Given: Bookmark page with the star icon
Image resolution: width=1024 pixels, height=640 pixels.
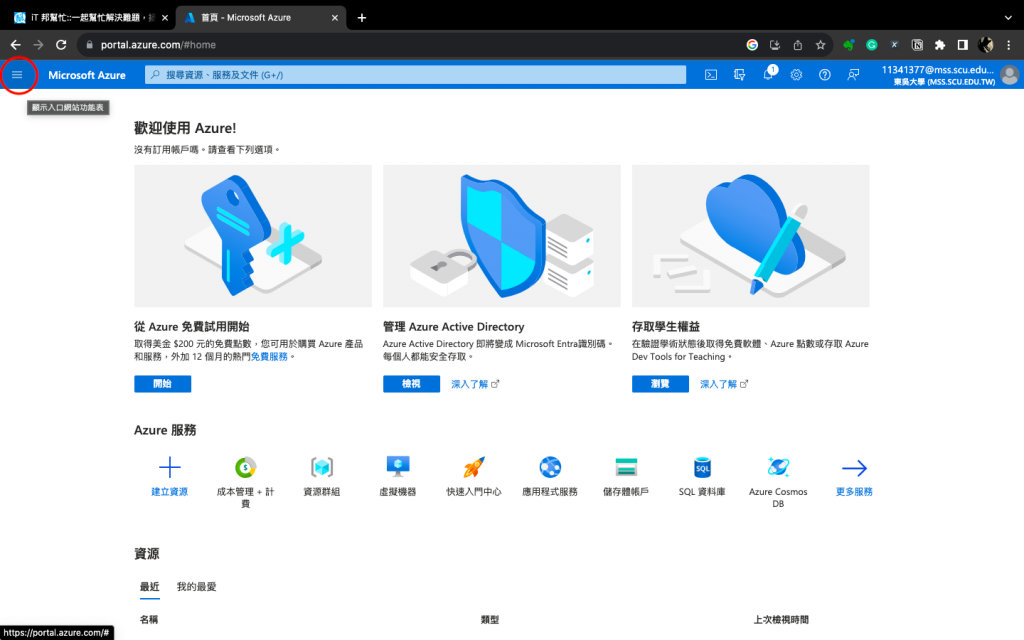Looking at the screenshot, I should (x=820, y=45).
